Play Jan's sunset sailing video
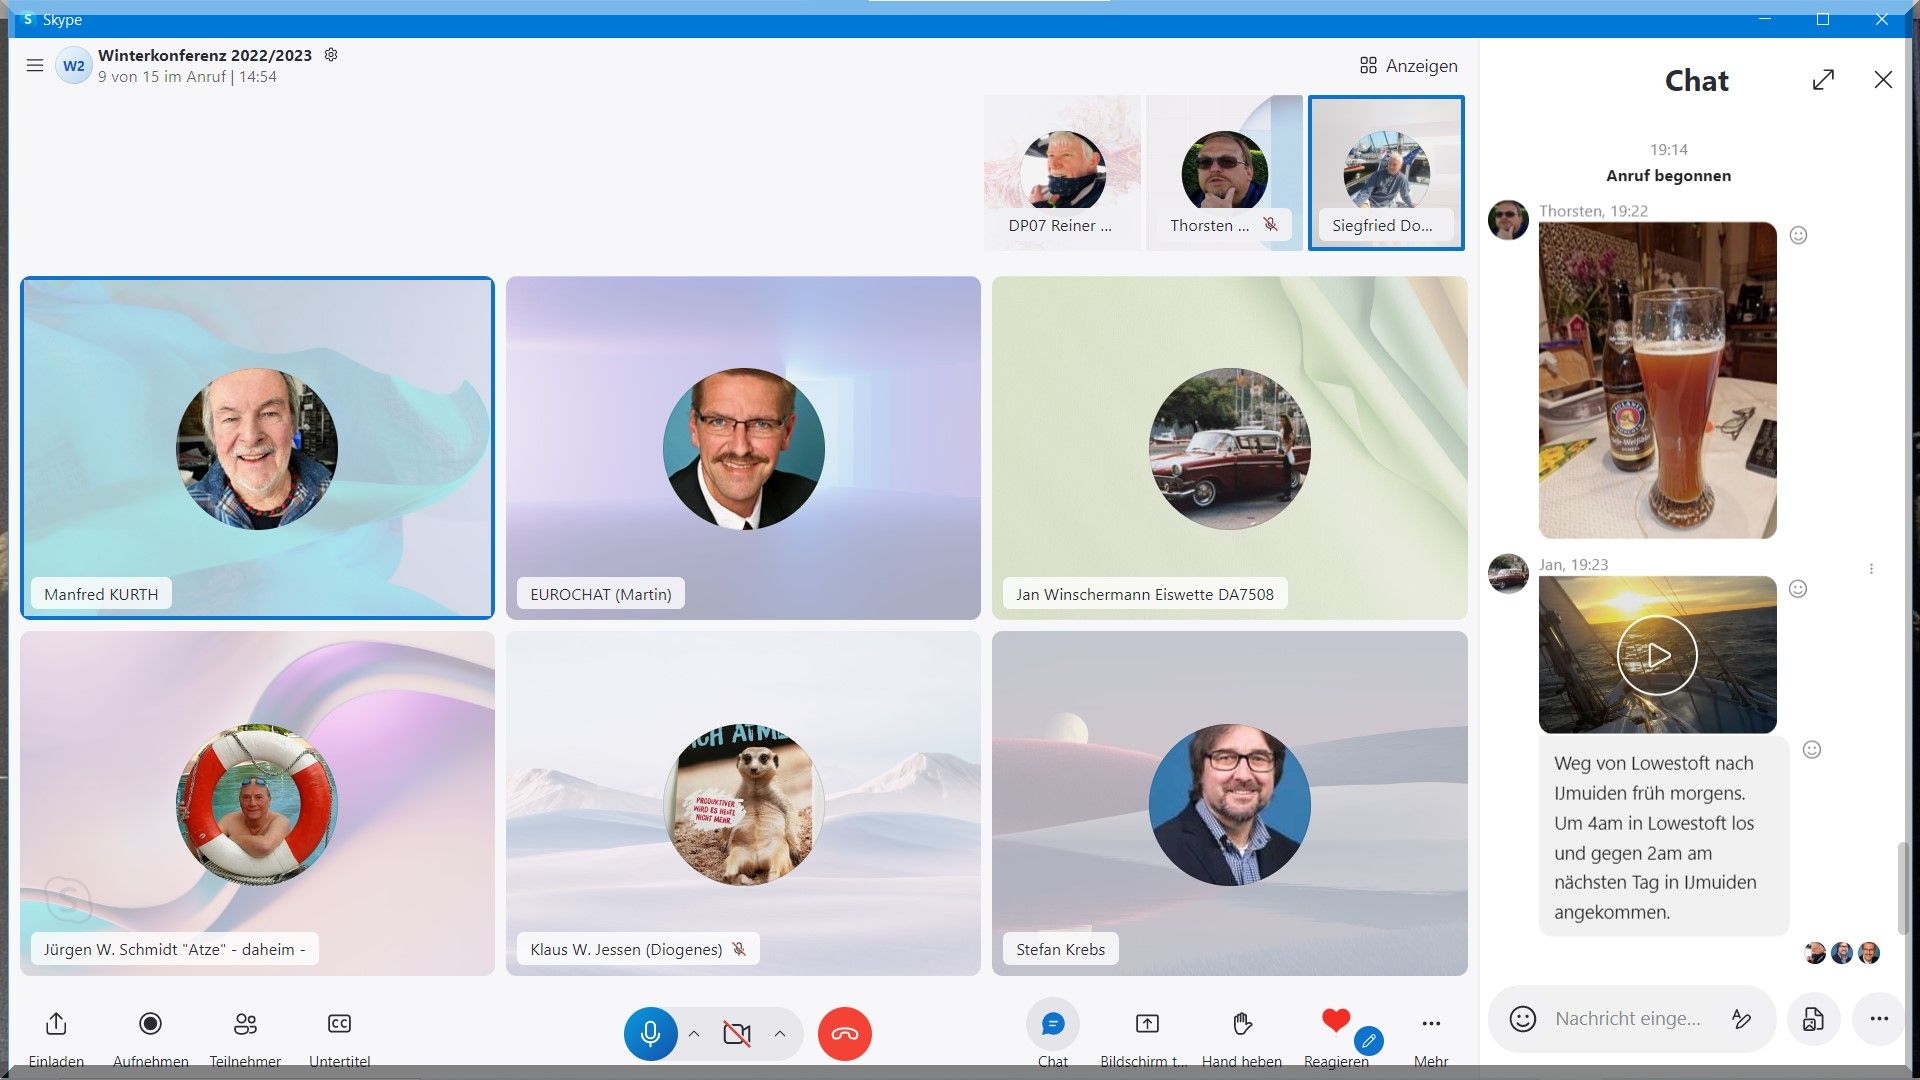Viewport: 1920px width, 1080px height. (1657, 655)
